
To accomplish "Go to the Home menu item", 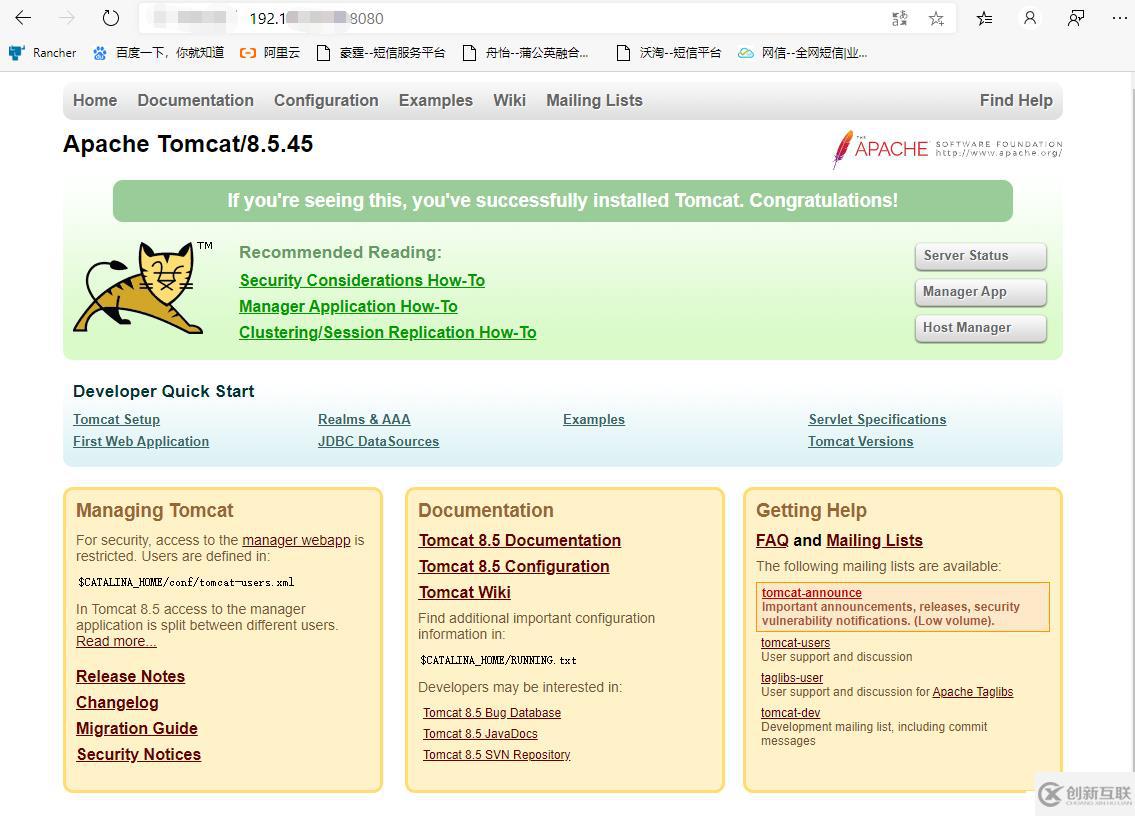I will click(94, 100).
